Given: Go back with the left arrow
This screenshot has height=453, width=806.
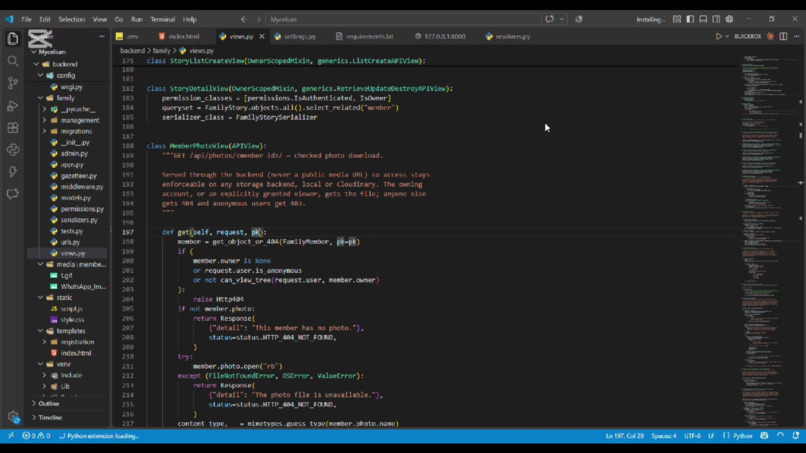Looking at the screenshot, I should pyautogui.click(x=244, y=20).
